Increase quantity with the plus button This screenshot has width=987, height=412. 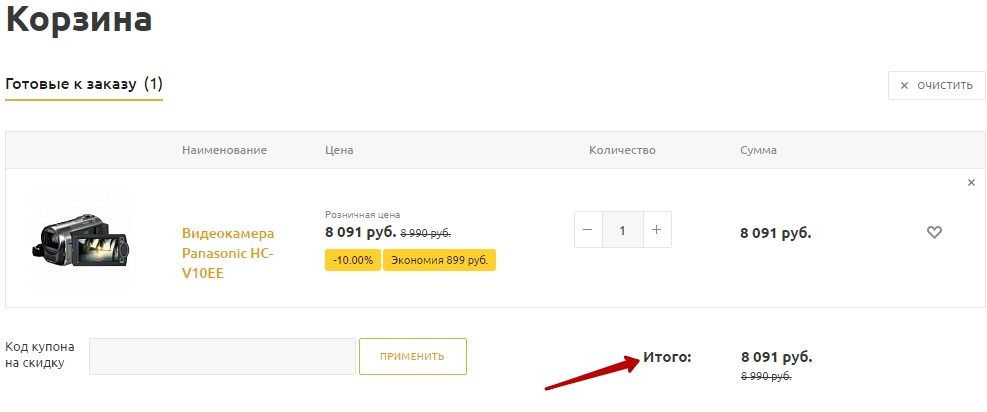tap(656, 230)
